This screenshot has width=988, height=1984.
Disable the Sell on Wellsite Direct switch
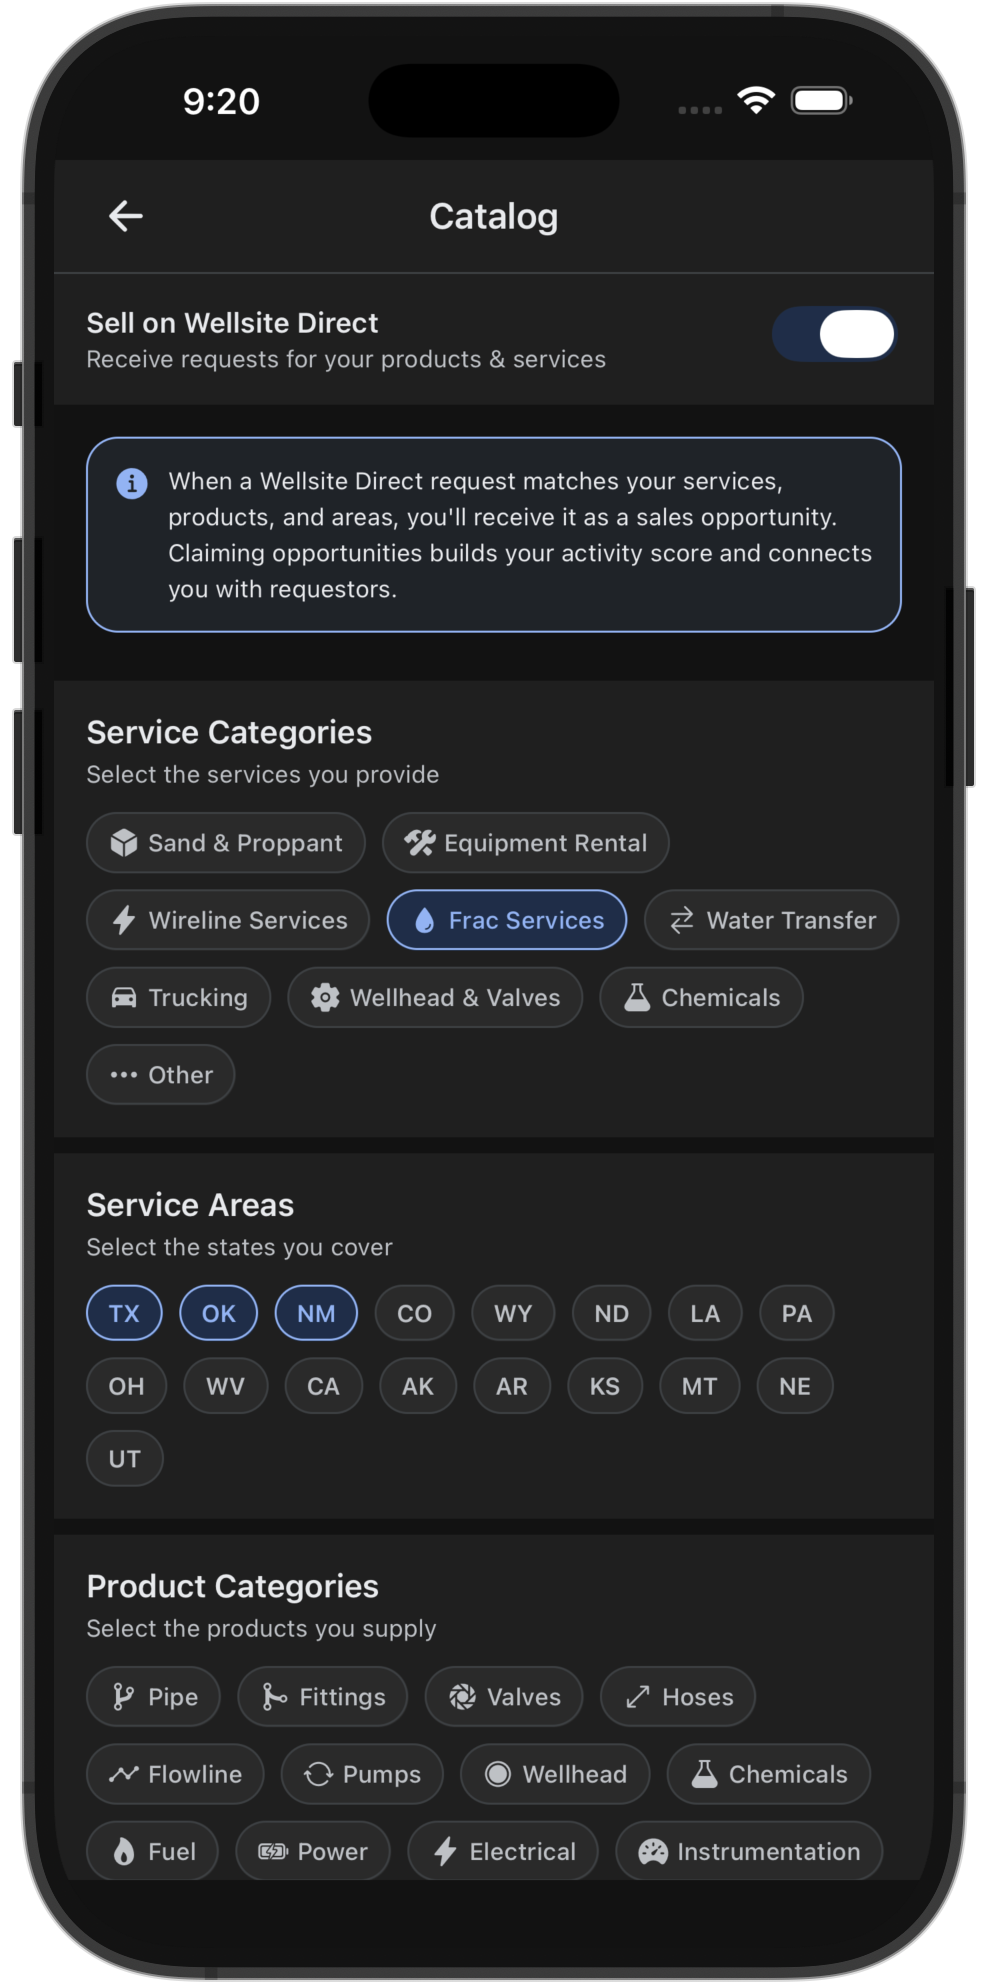(834, 334)
